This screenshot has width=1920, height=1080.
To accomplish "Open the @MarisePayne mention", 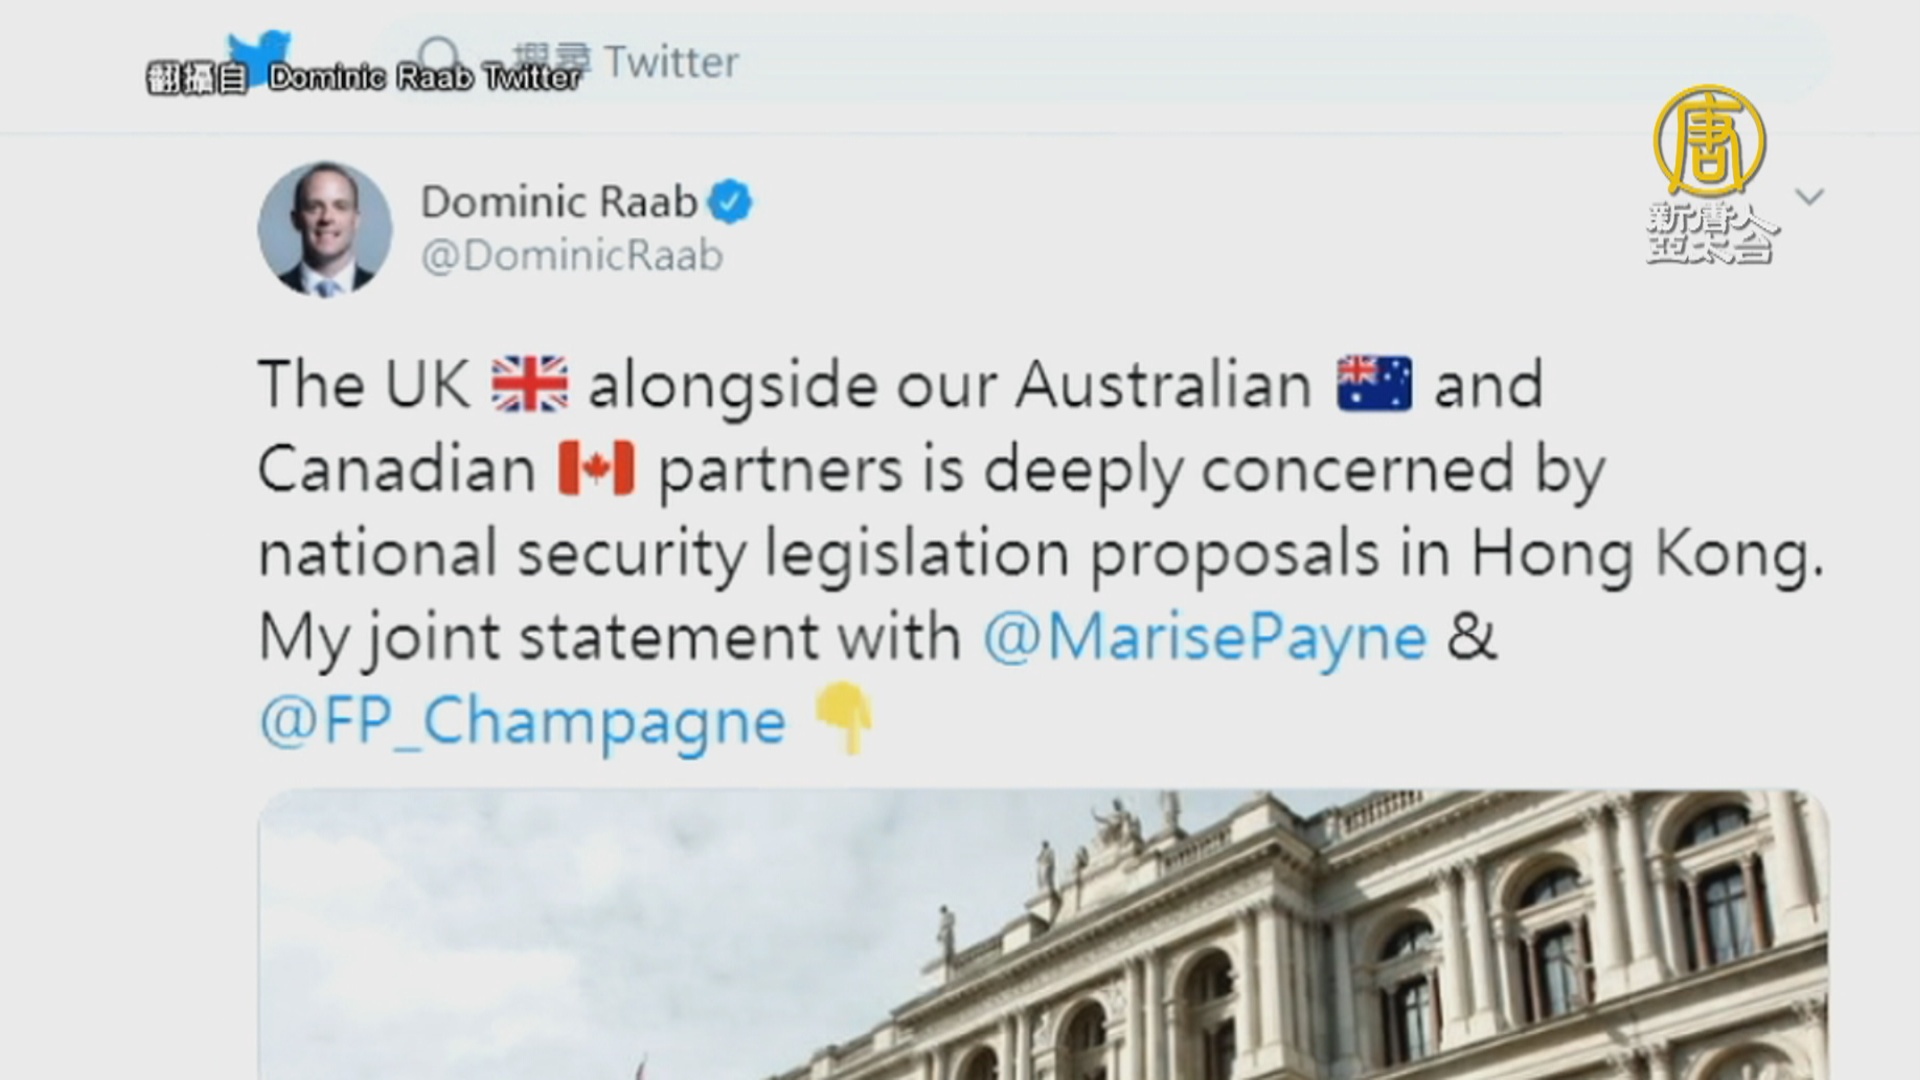I will [1204, 638].
